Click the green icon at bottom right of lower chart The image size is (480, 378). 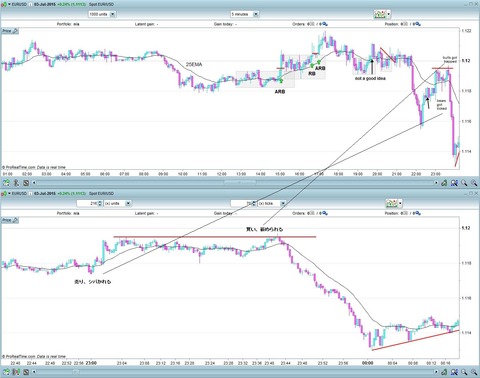coord(444,372)
